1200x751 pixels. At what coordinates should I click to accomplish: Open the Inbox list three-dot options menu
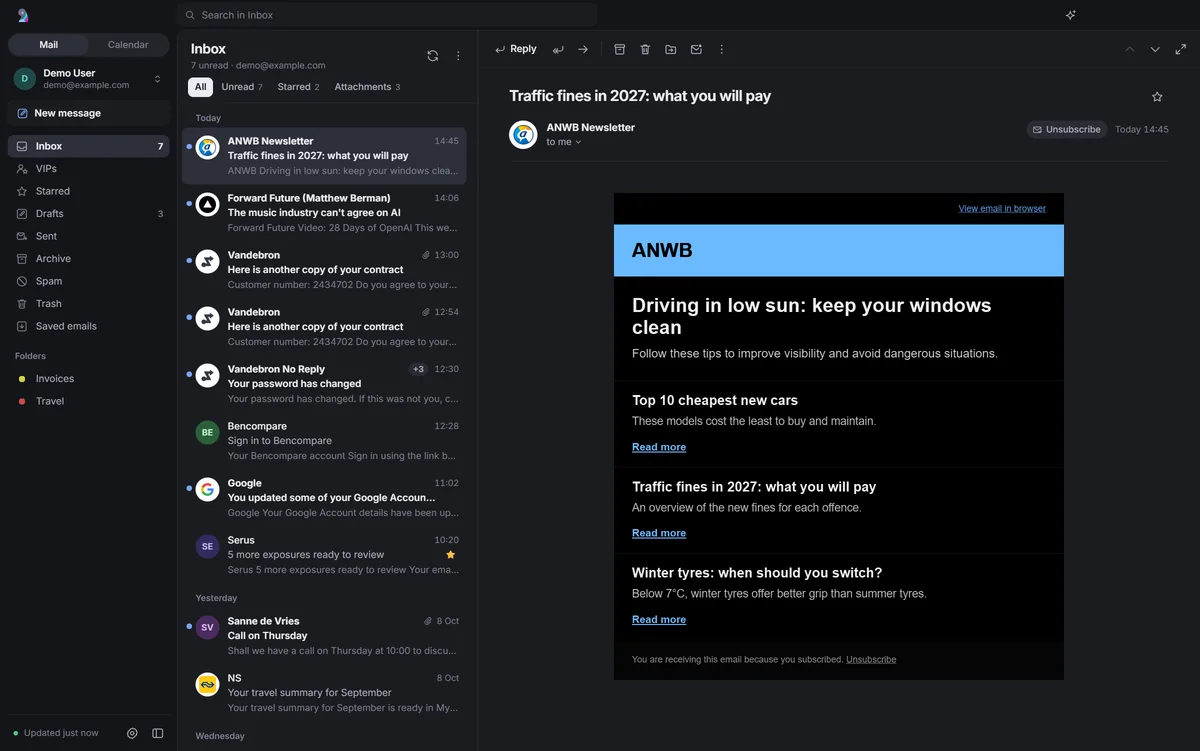pos(458,56)
